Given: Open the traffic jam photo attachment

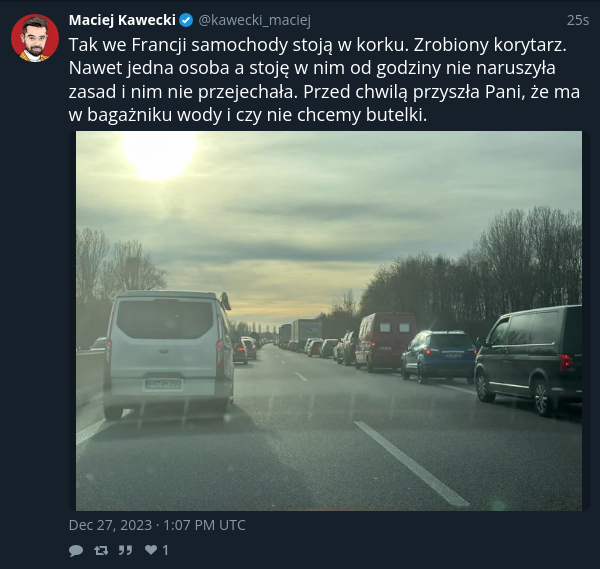Looking at the screenshot, I should point(329,321).
